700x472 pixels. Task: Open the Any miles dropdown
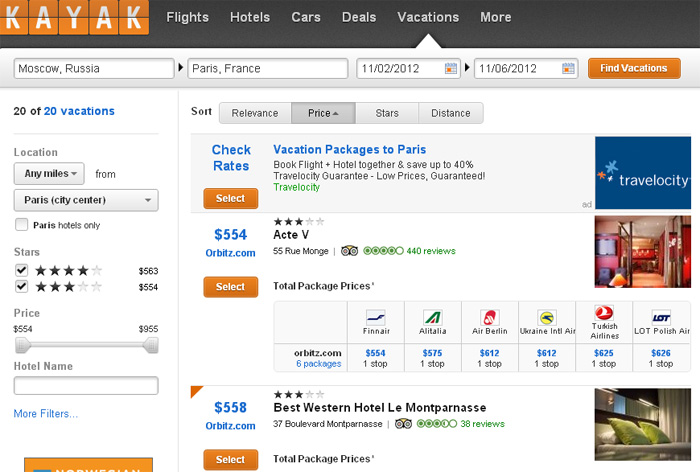coord(49,174)
